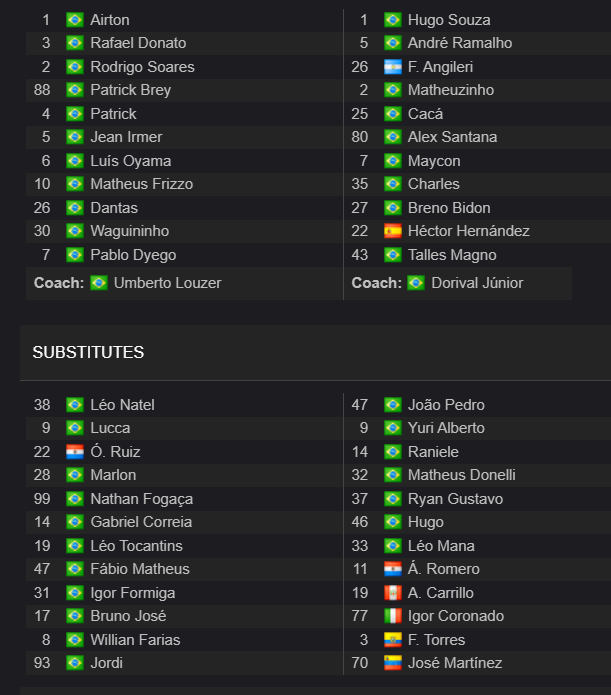Click the Brazil flag beside coach Umberto Louzer

pos(98,283)
